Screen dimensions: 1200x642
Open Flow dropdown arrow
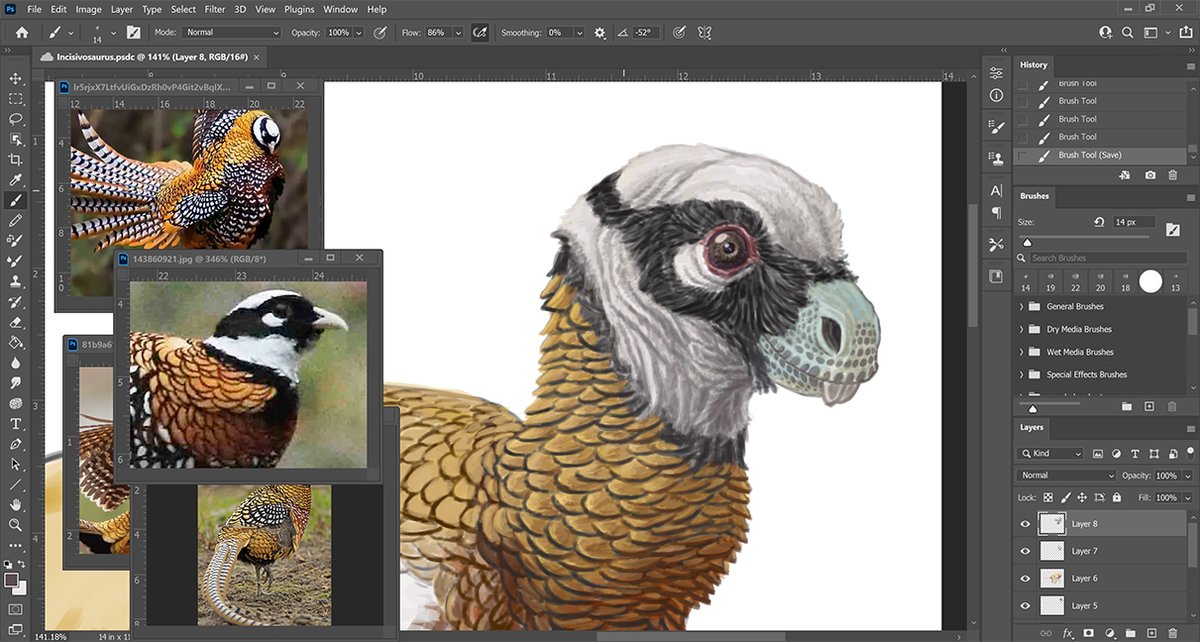point(458,32)
